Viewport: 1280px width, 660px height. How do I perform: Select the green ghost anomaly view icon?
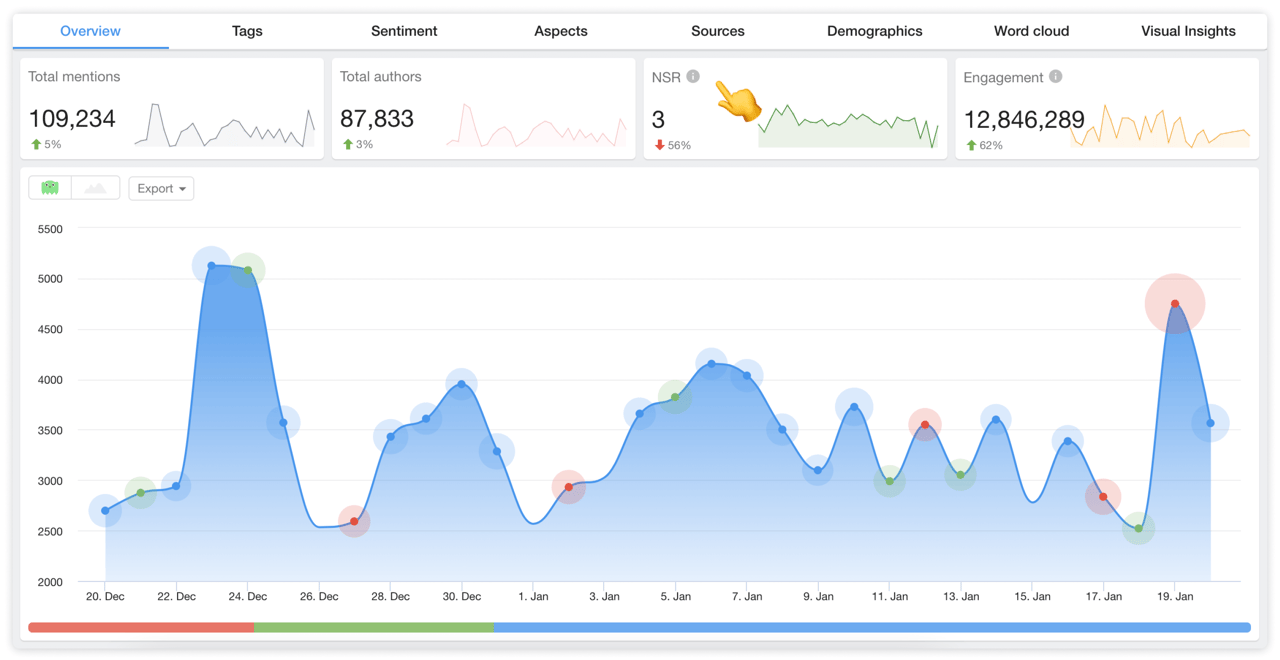[48, 188]
